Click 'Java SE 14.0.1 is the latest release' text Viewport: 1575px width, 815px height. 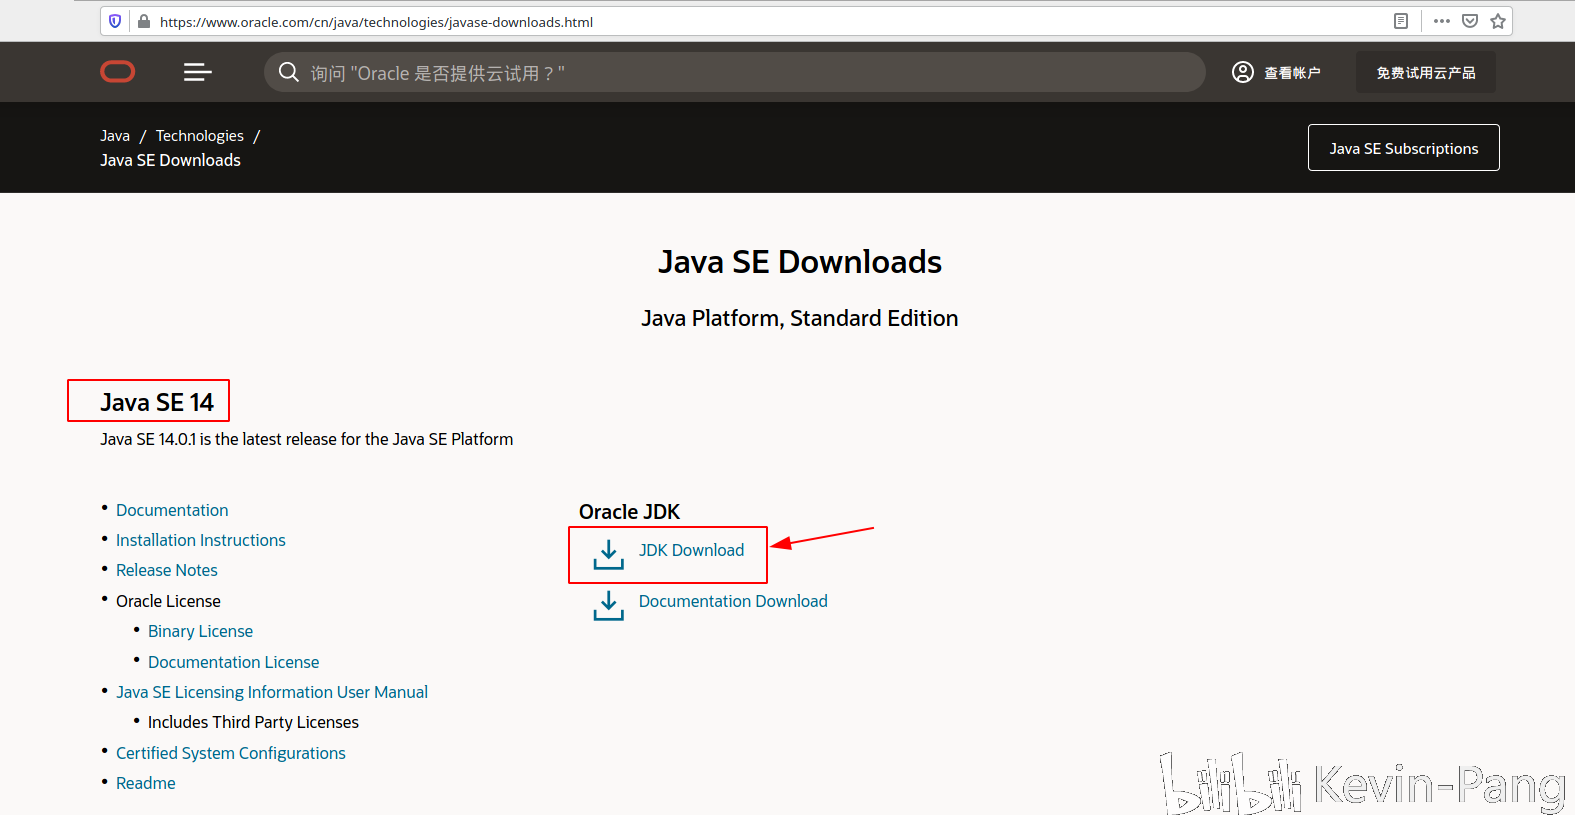306,439
